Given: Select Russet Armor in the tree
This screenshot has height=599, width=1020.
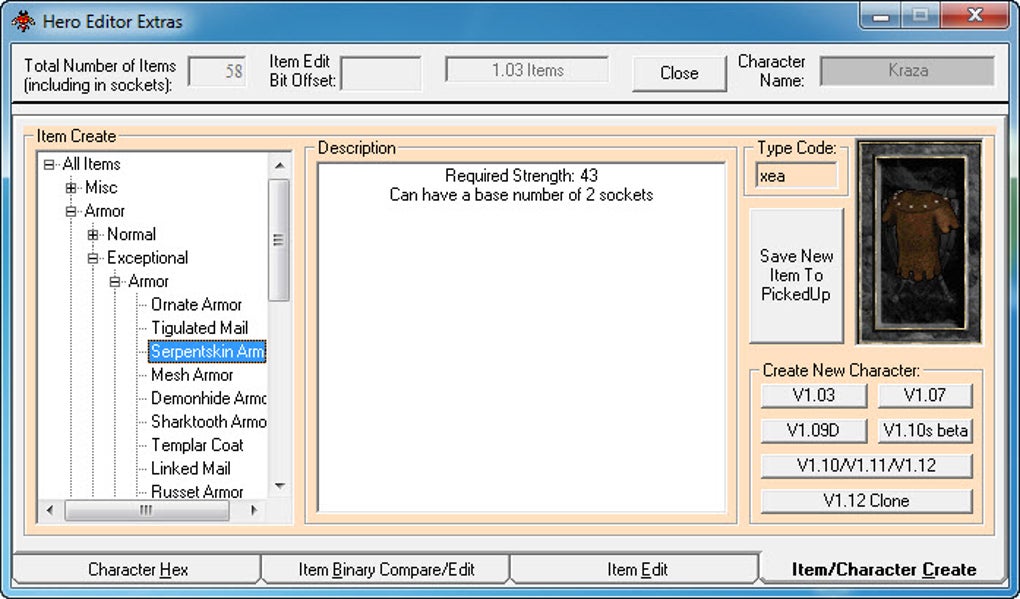Looking at the screenshot, I should coord(197,492).
